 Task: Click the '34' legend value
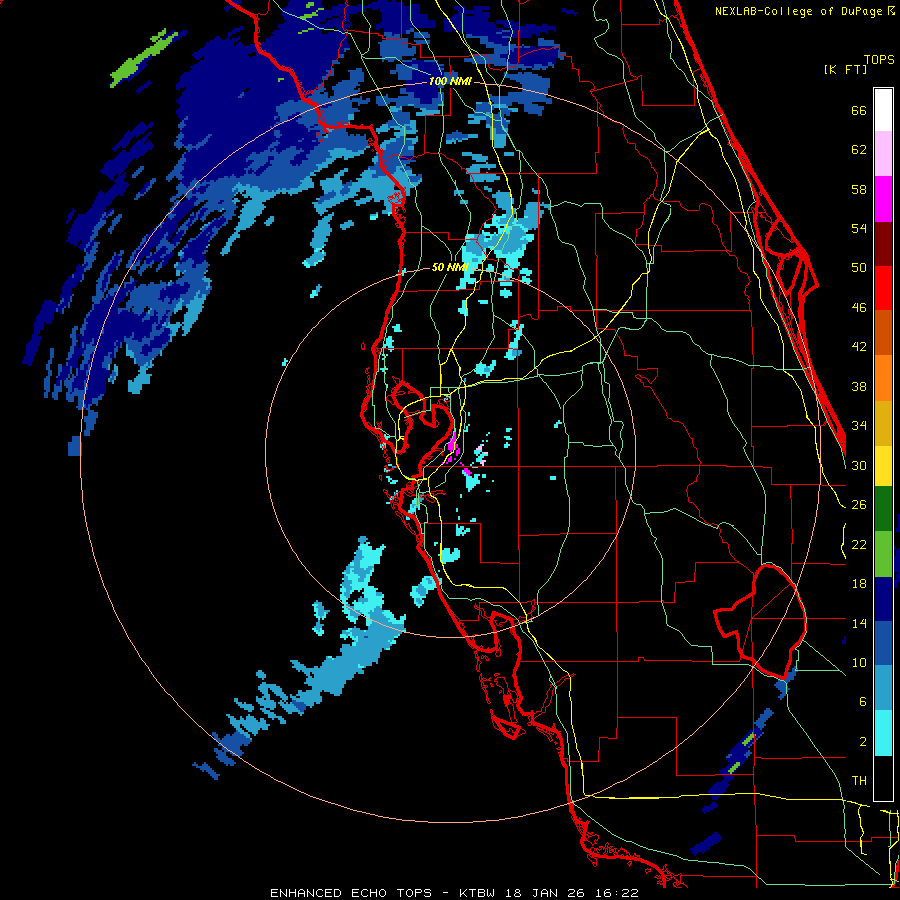tap(859, 425)
